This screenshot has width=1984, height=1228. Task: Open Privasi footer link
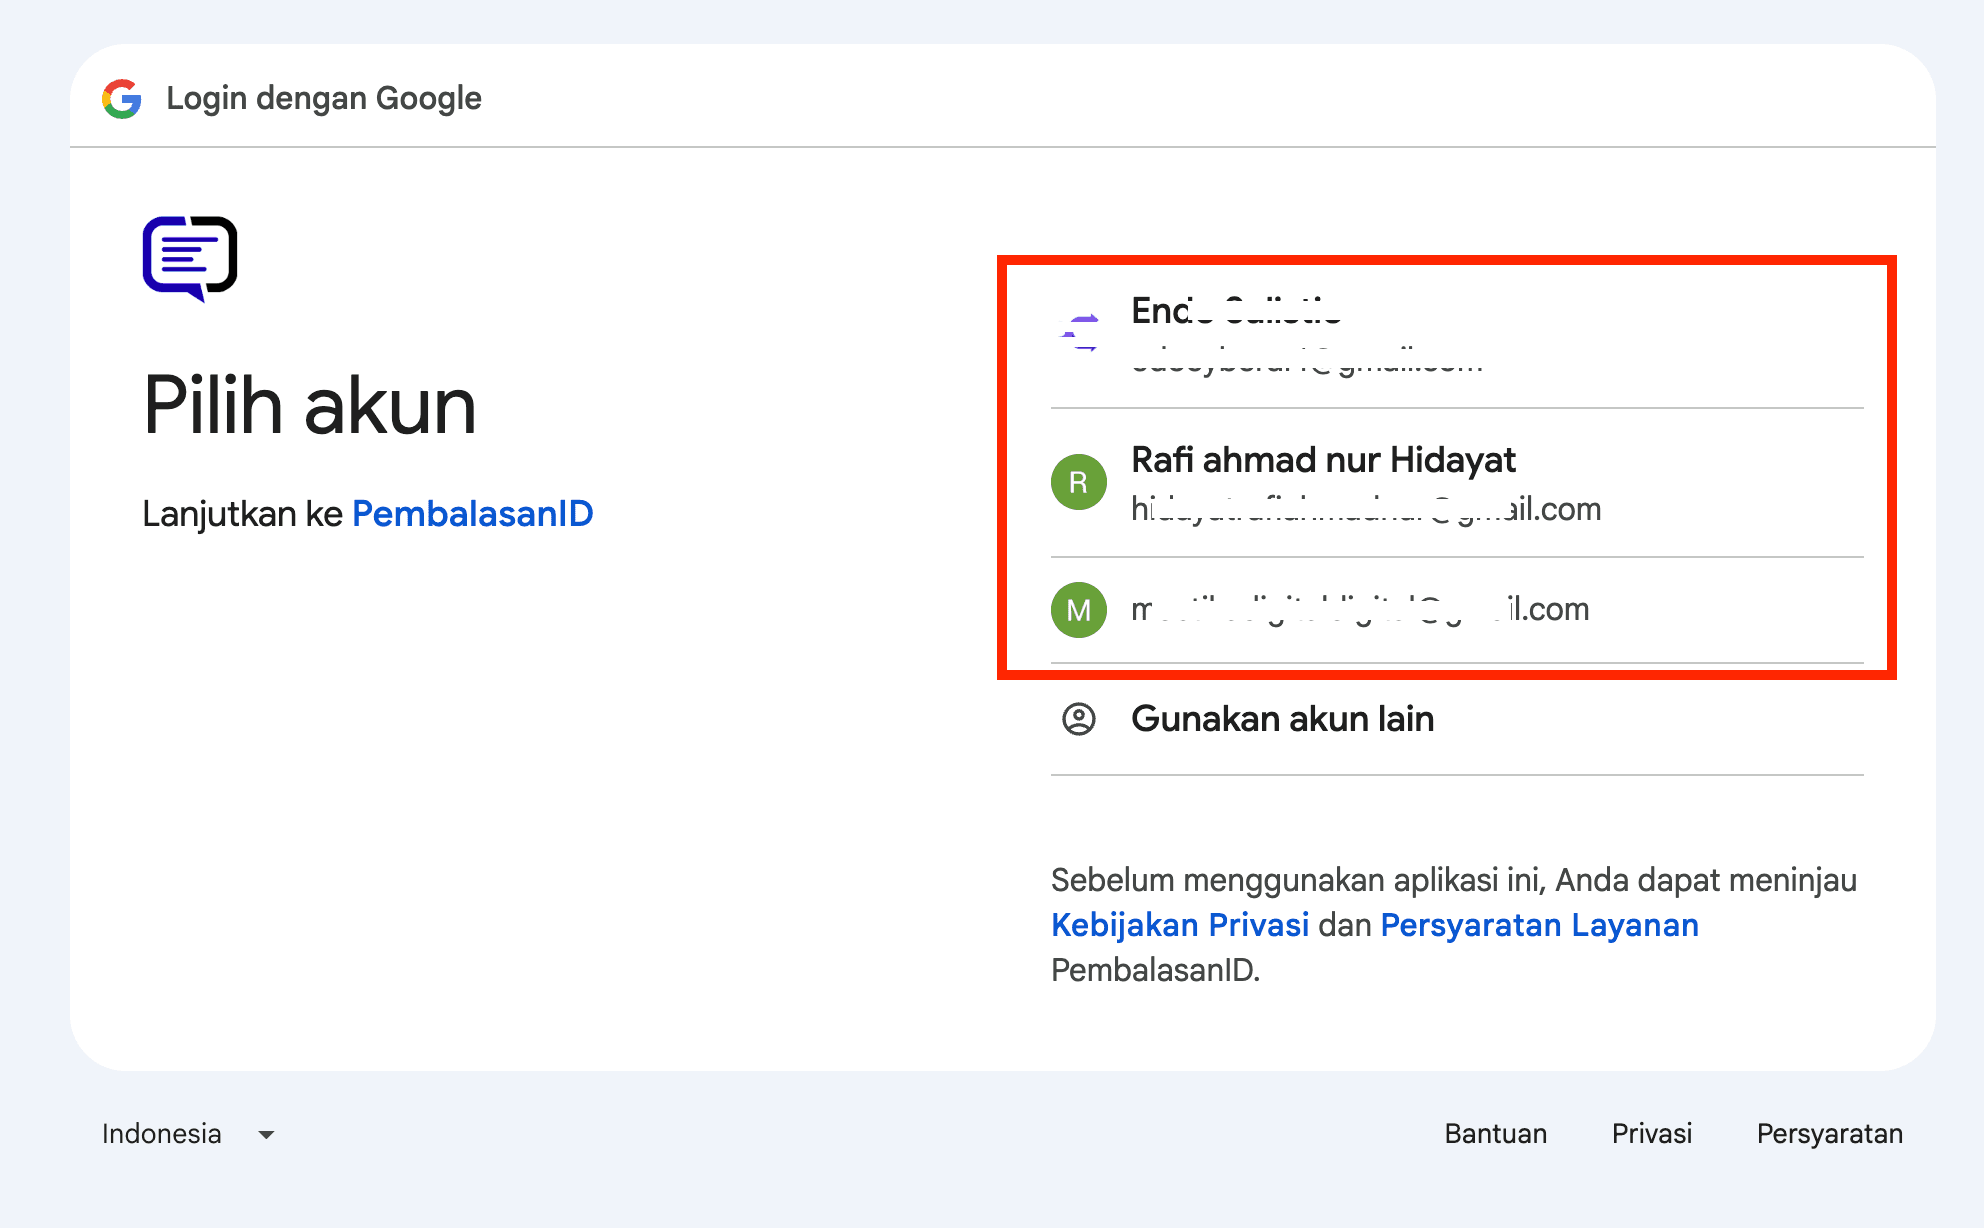pyautogui.click(x=1652, y=1134)
